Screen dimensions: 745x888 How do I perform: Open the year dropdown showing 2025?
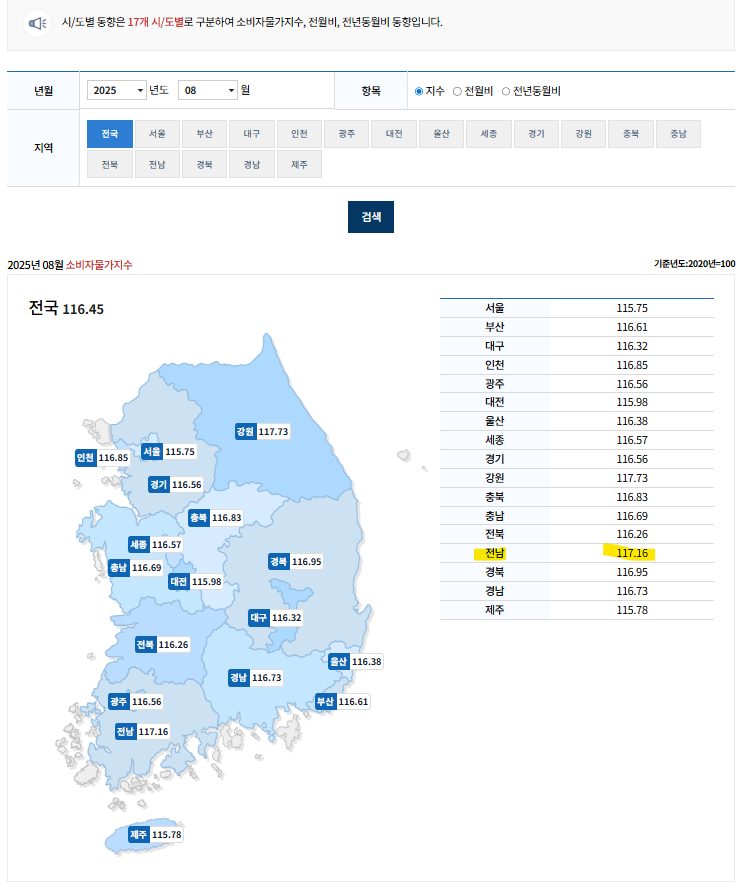pyautogui.click(x=117, y=90)
